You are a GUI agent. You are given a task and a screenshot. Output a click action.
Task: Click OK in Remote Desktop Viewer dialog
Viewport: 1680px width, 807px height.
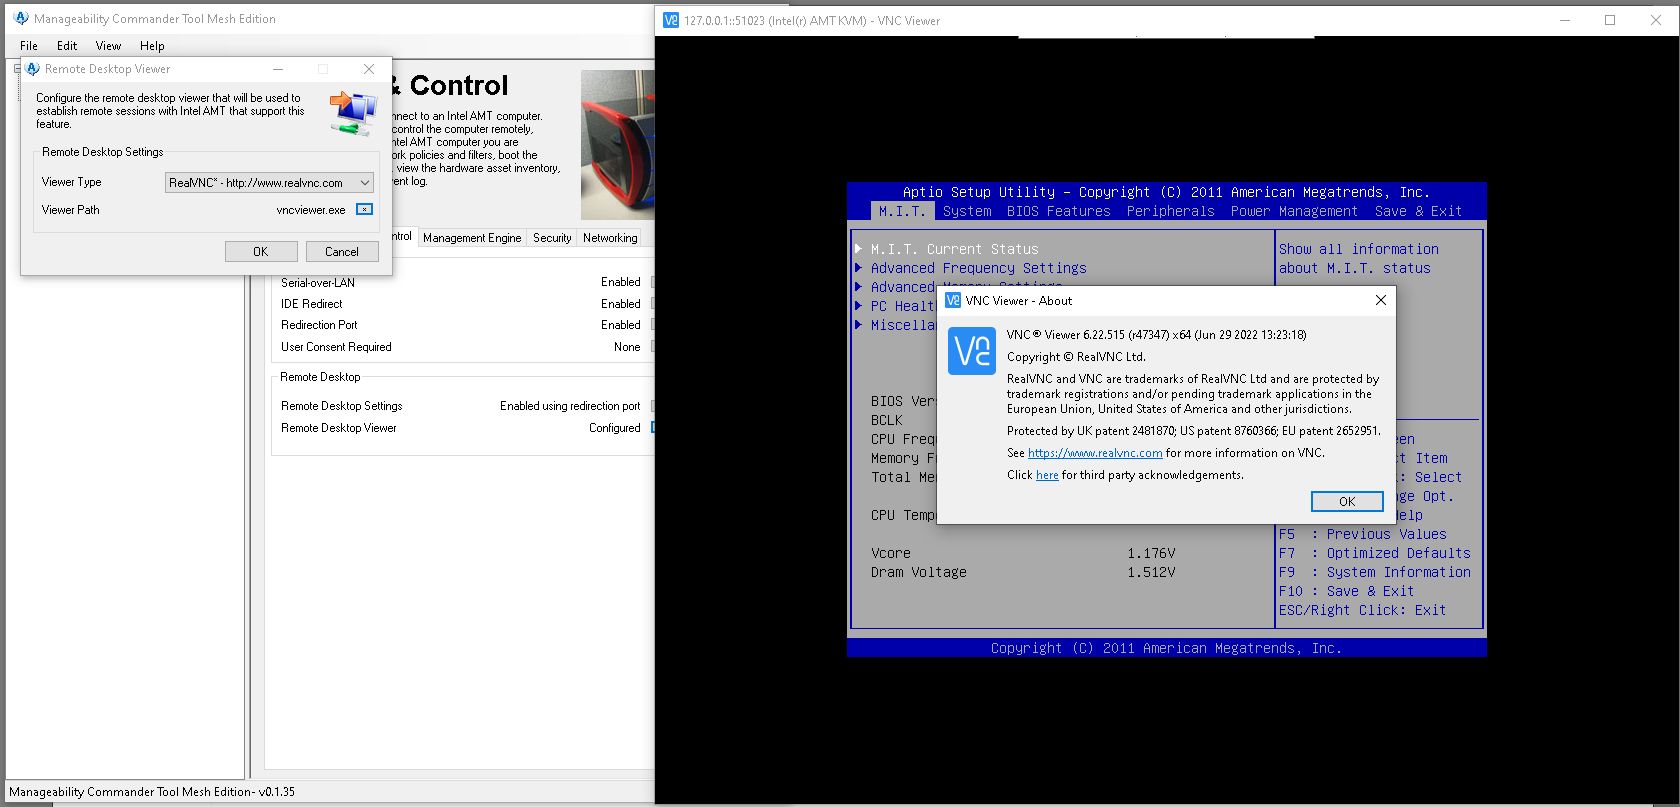click(x=261, y=252)
